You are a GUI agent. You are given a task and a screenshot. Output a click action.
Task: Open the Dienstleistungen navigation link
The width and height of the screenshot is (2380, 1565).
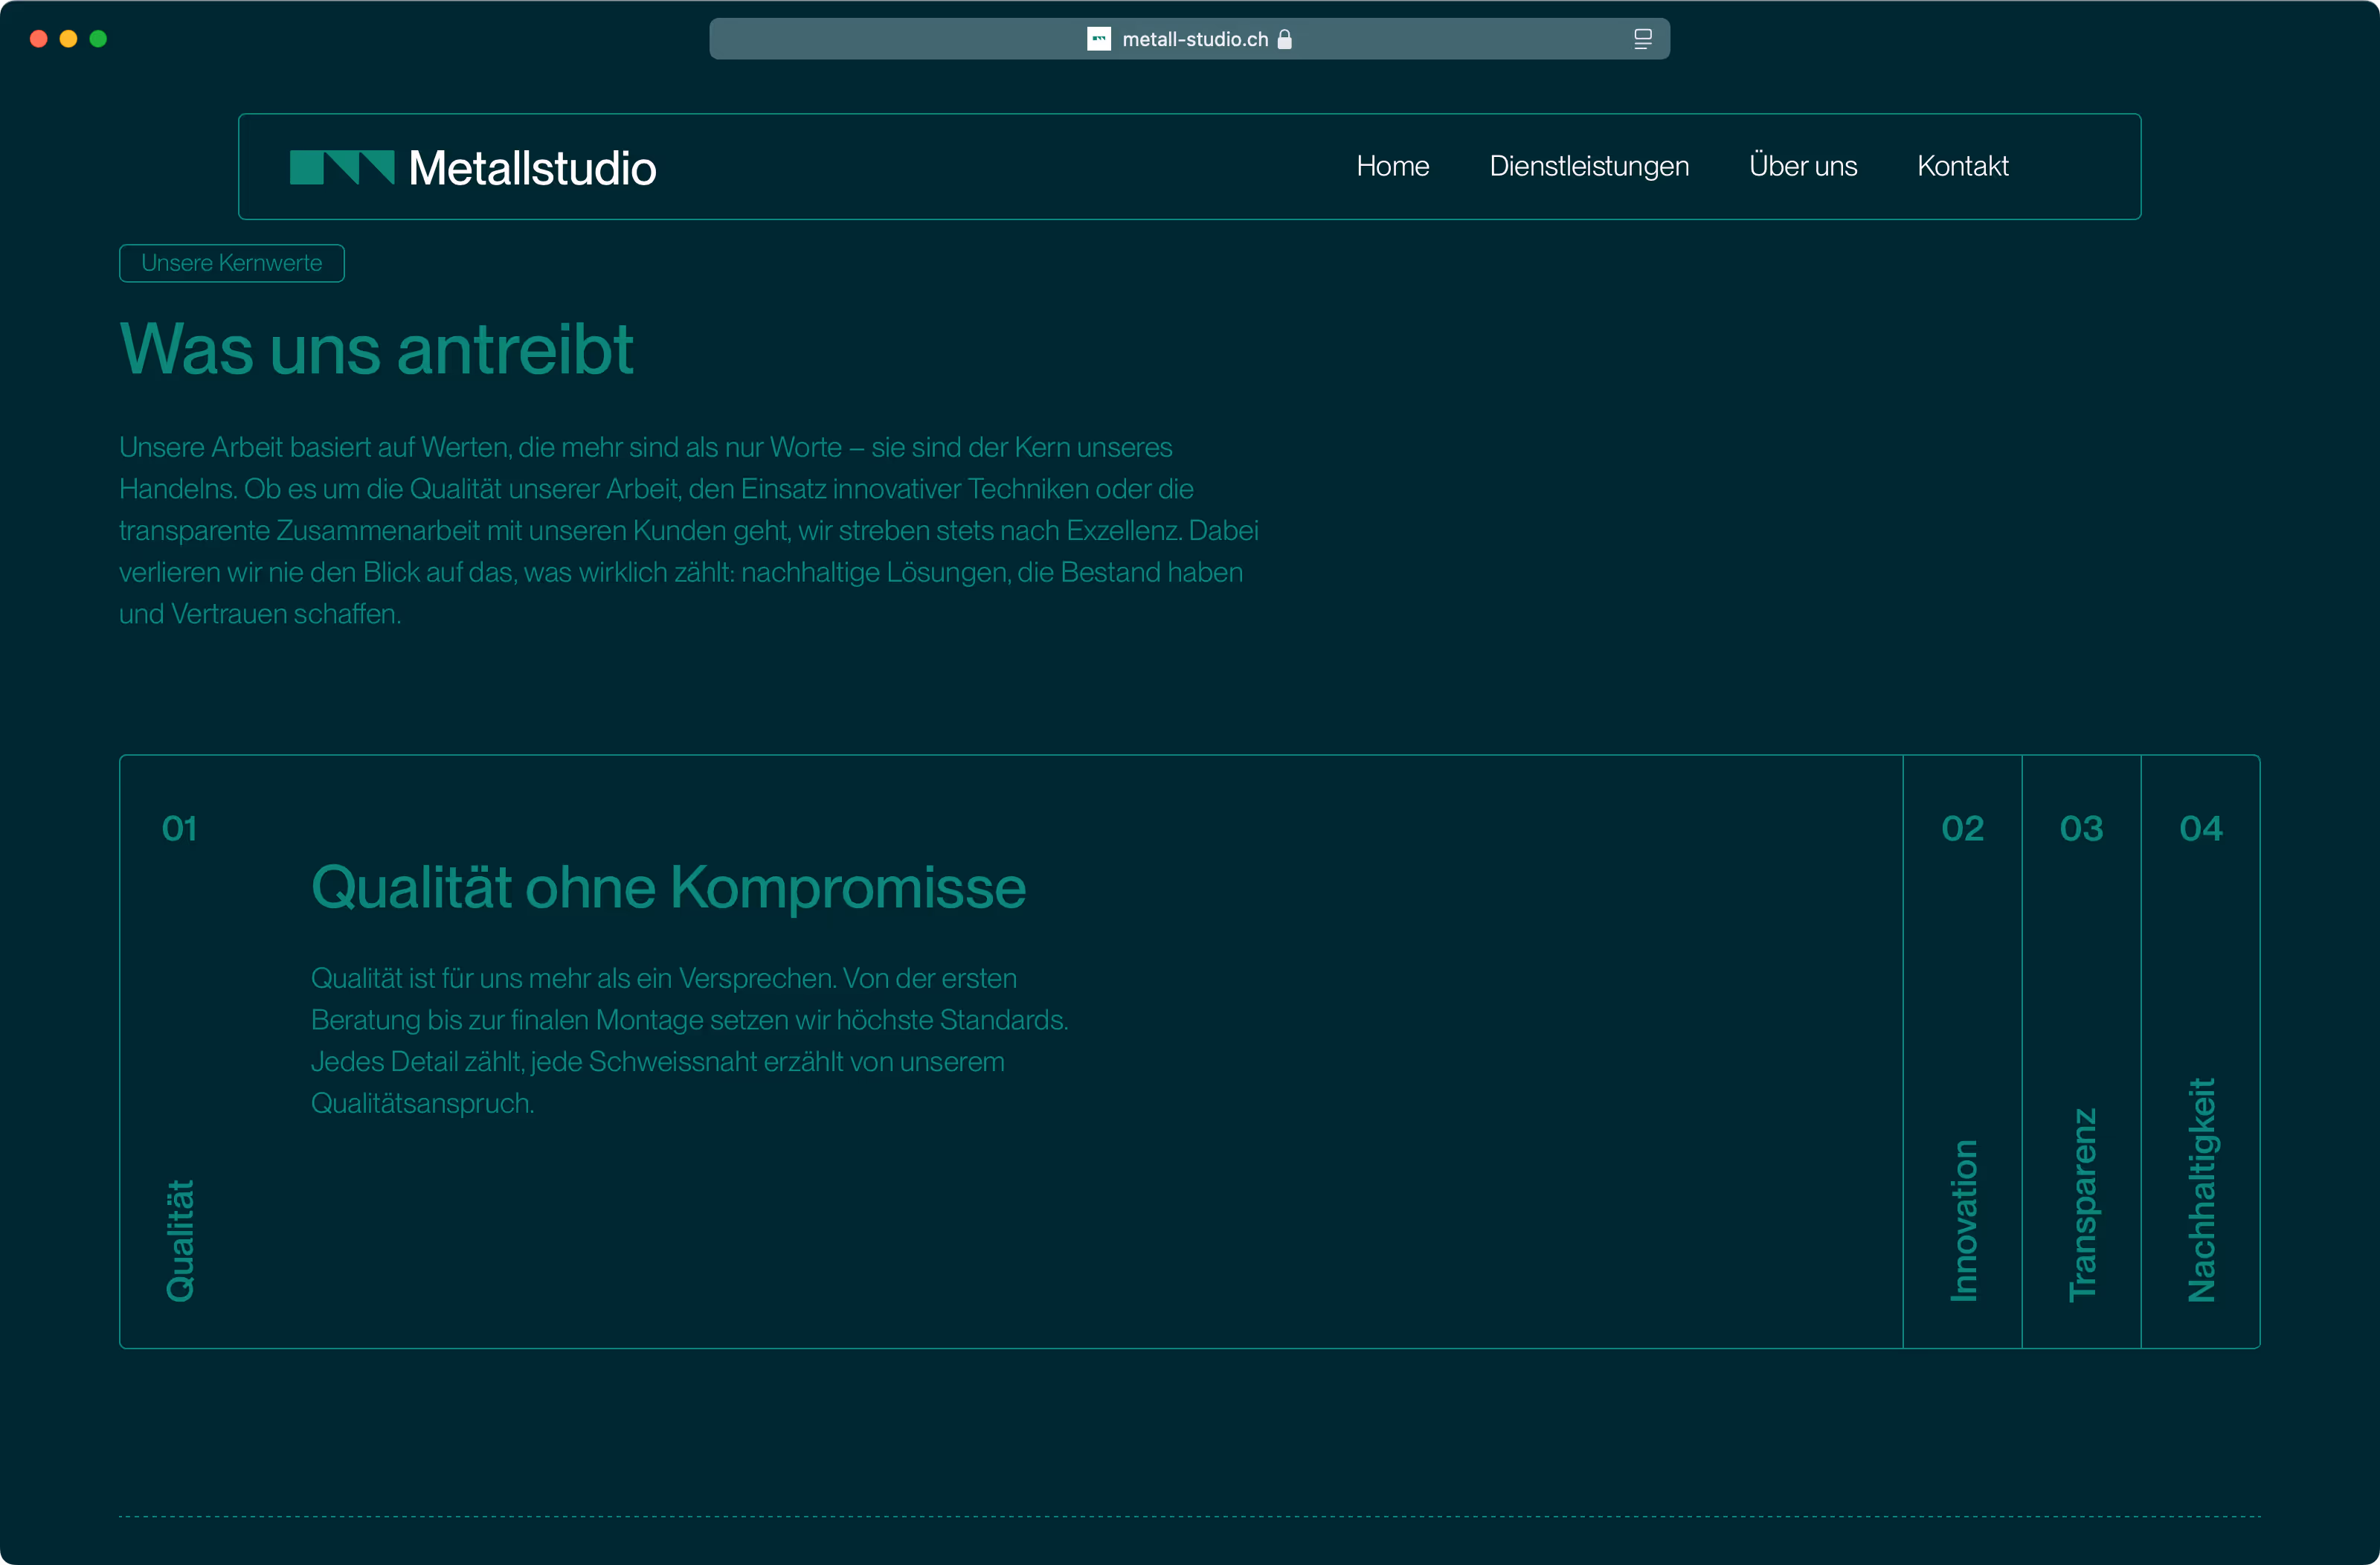pyautogui.click(x=1589, y=166)
